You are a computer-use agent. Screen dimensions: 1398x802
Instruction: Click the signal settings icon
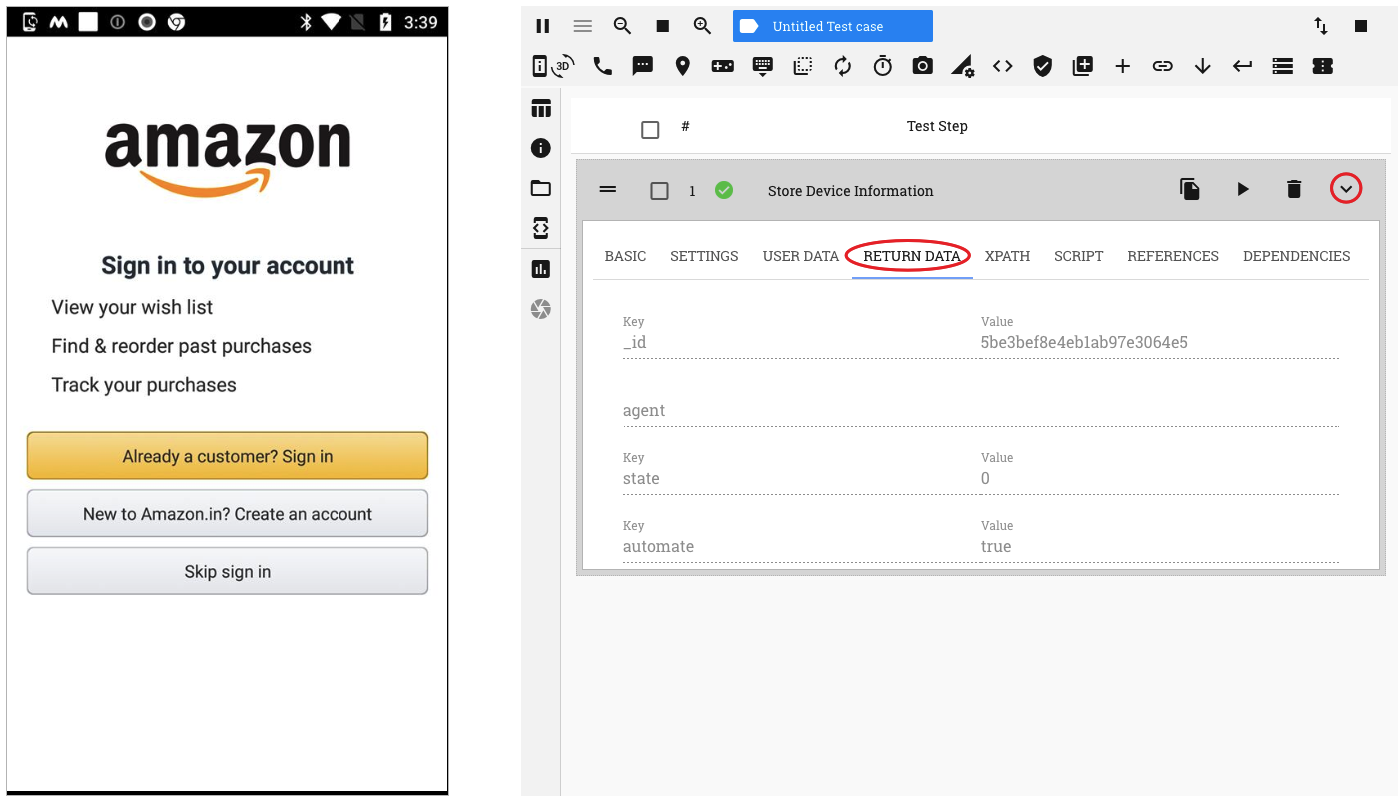(x=963, y=66)
